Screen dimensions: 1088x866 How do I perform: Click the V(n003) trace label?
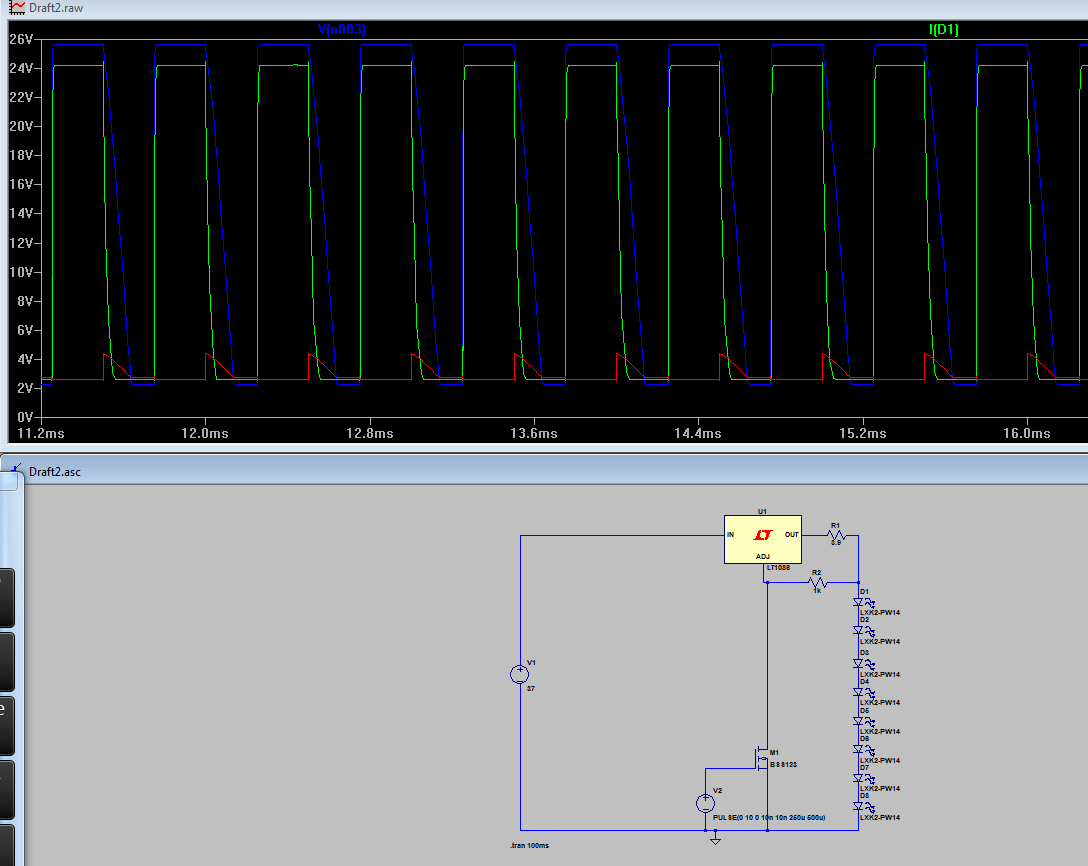(341, 30)
